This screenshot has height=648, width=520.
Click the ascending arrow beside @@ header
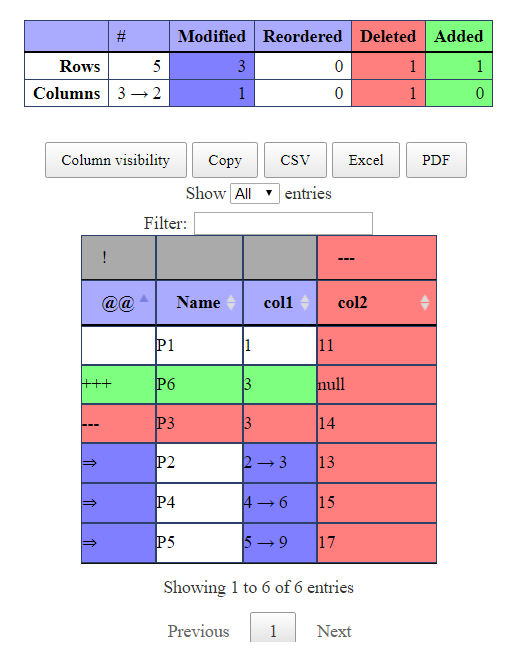pyautogui.click(x=143, y=298)
